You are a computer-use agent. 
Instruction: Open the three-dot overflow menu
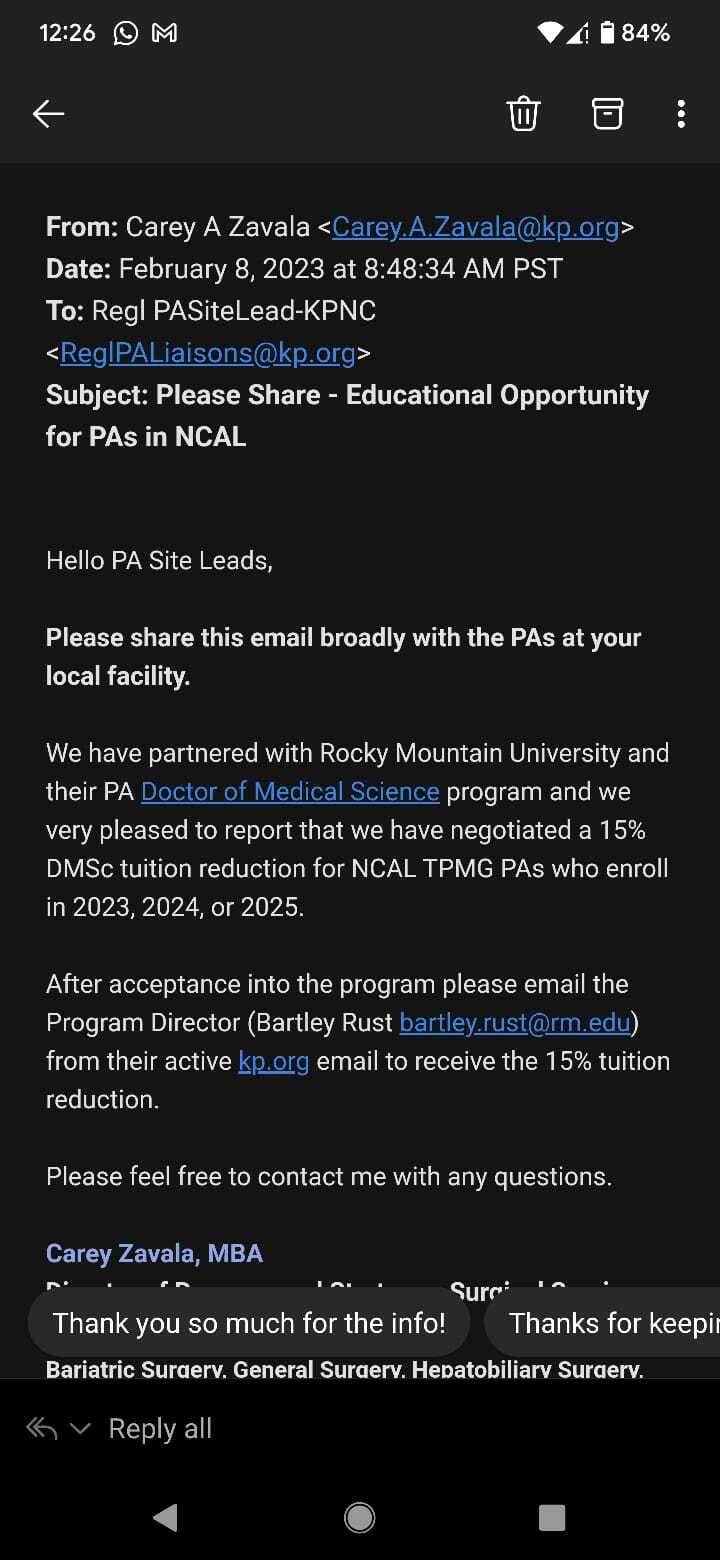coord(681,114)
